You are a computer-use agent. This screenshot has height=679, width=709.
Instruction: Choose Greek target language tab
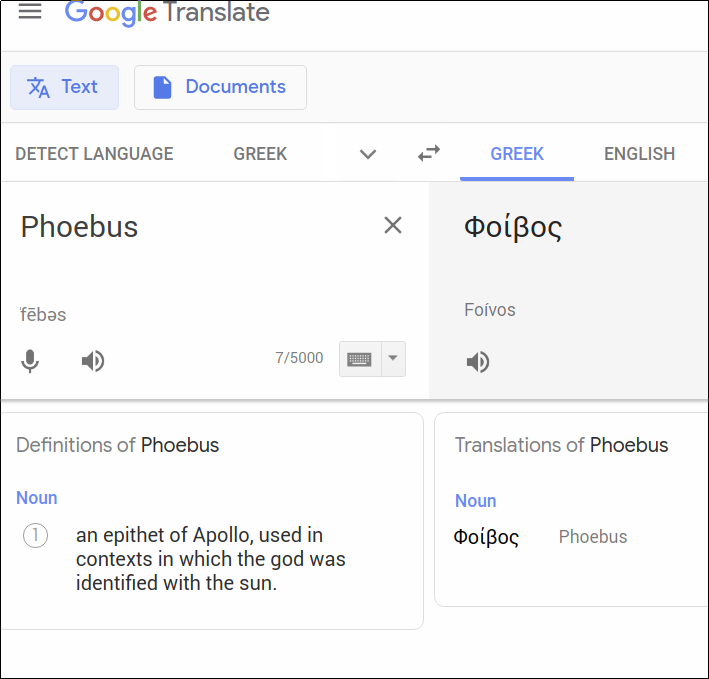point(517,154)
